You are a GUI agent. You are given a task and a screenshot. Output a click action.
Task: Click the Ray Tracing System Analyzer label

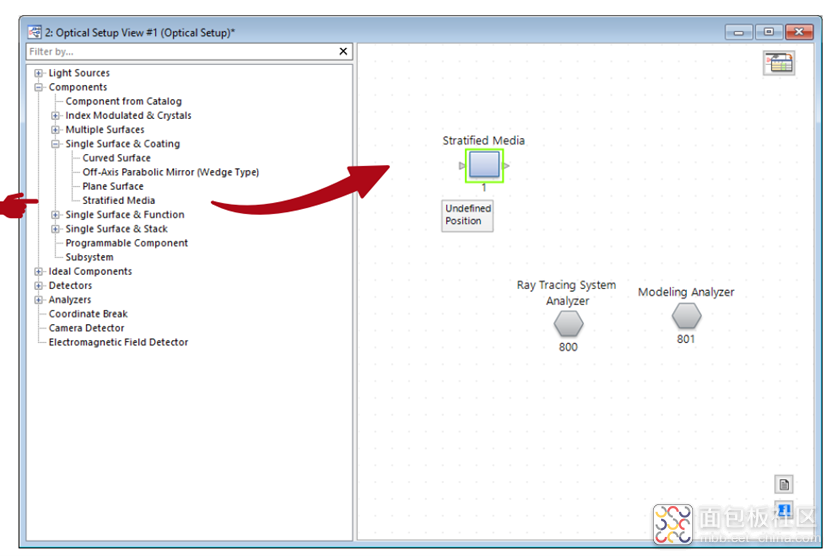point(567,293)
